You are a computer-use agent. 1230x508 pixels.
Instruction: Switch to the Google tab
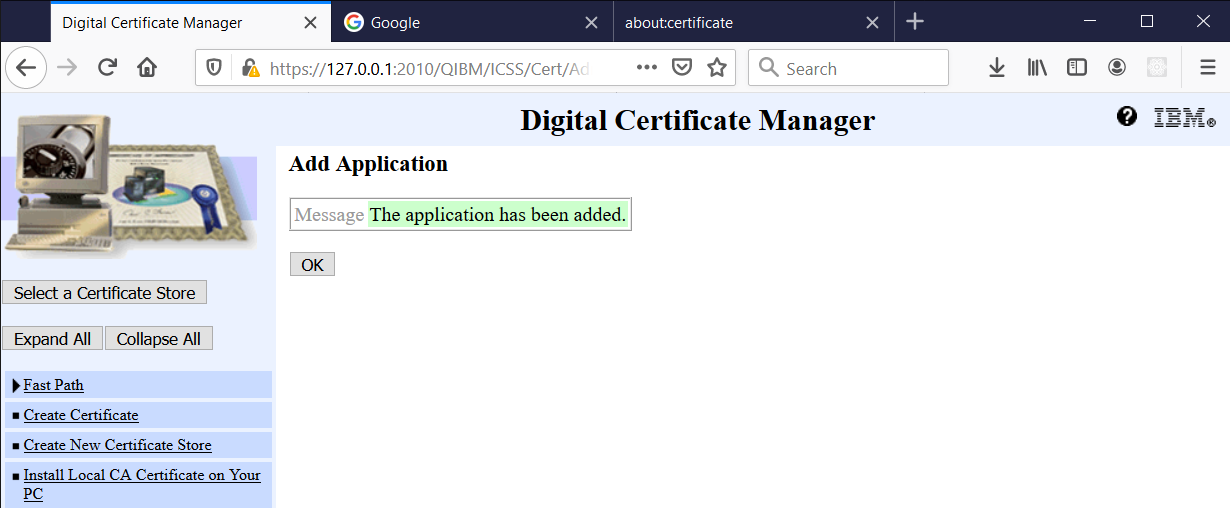(395, 22)
